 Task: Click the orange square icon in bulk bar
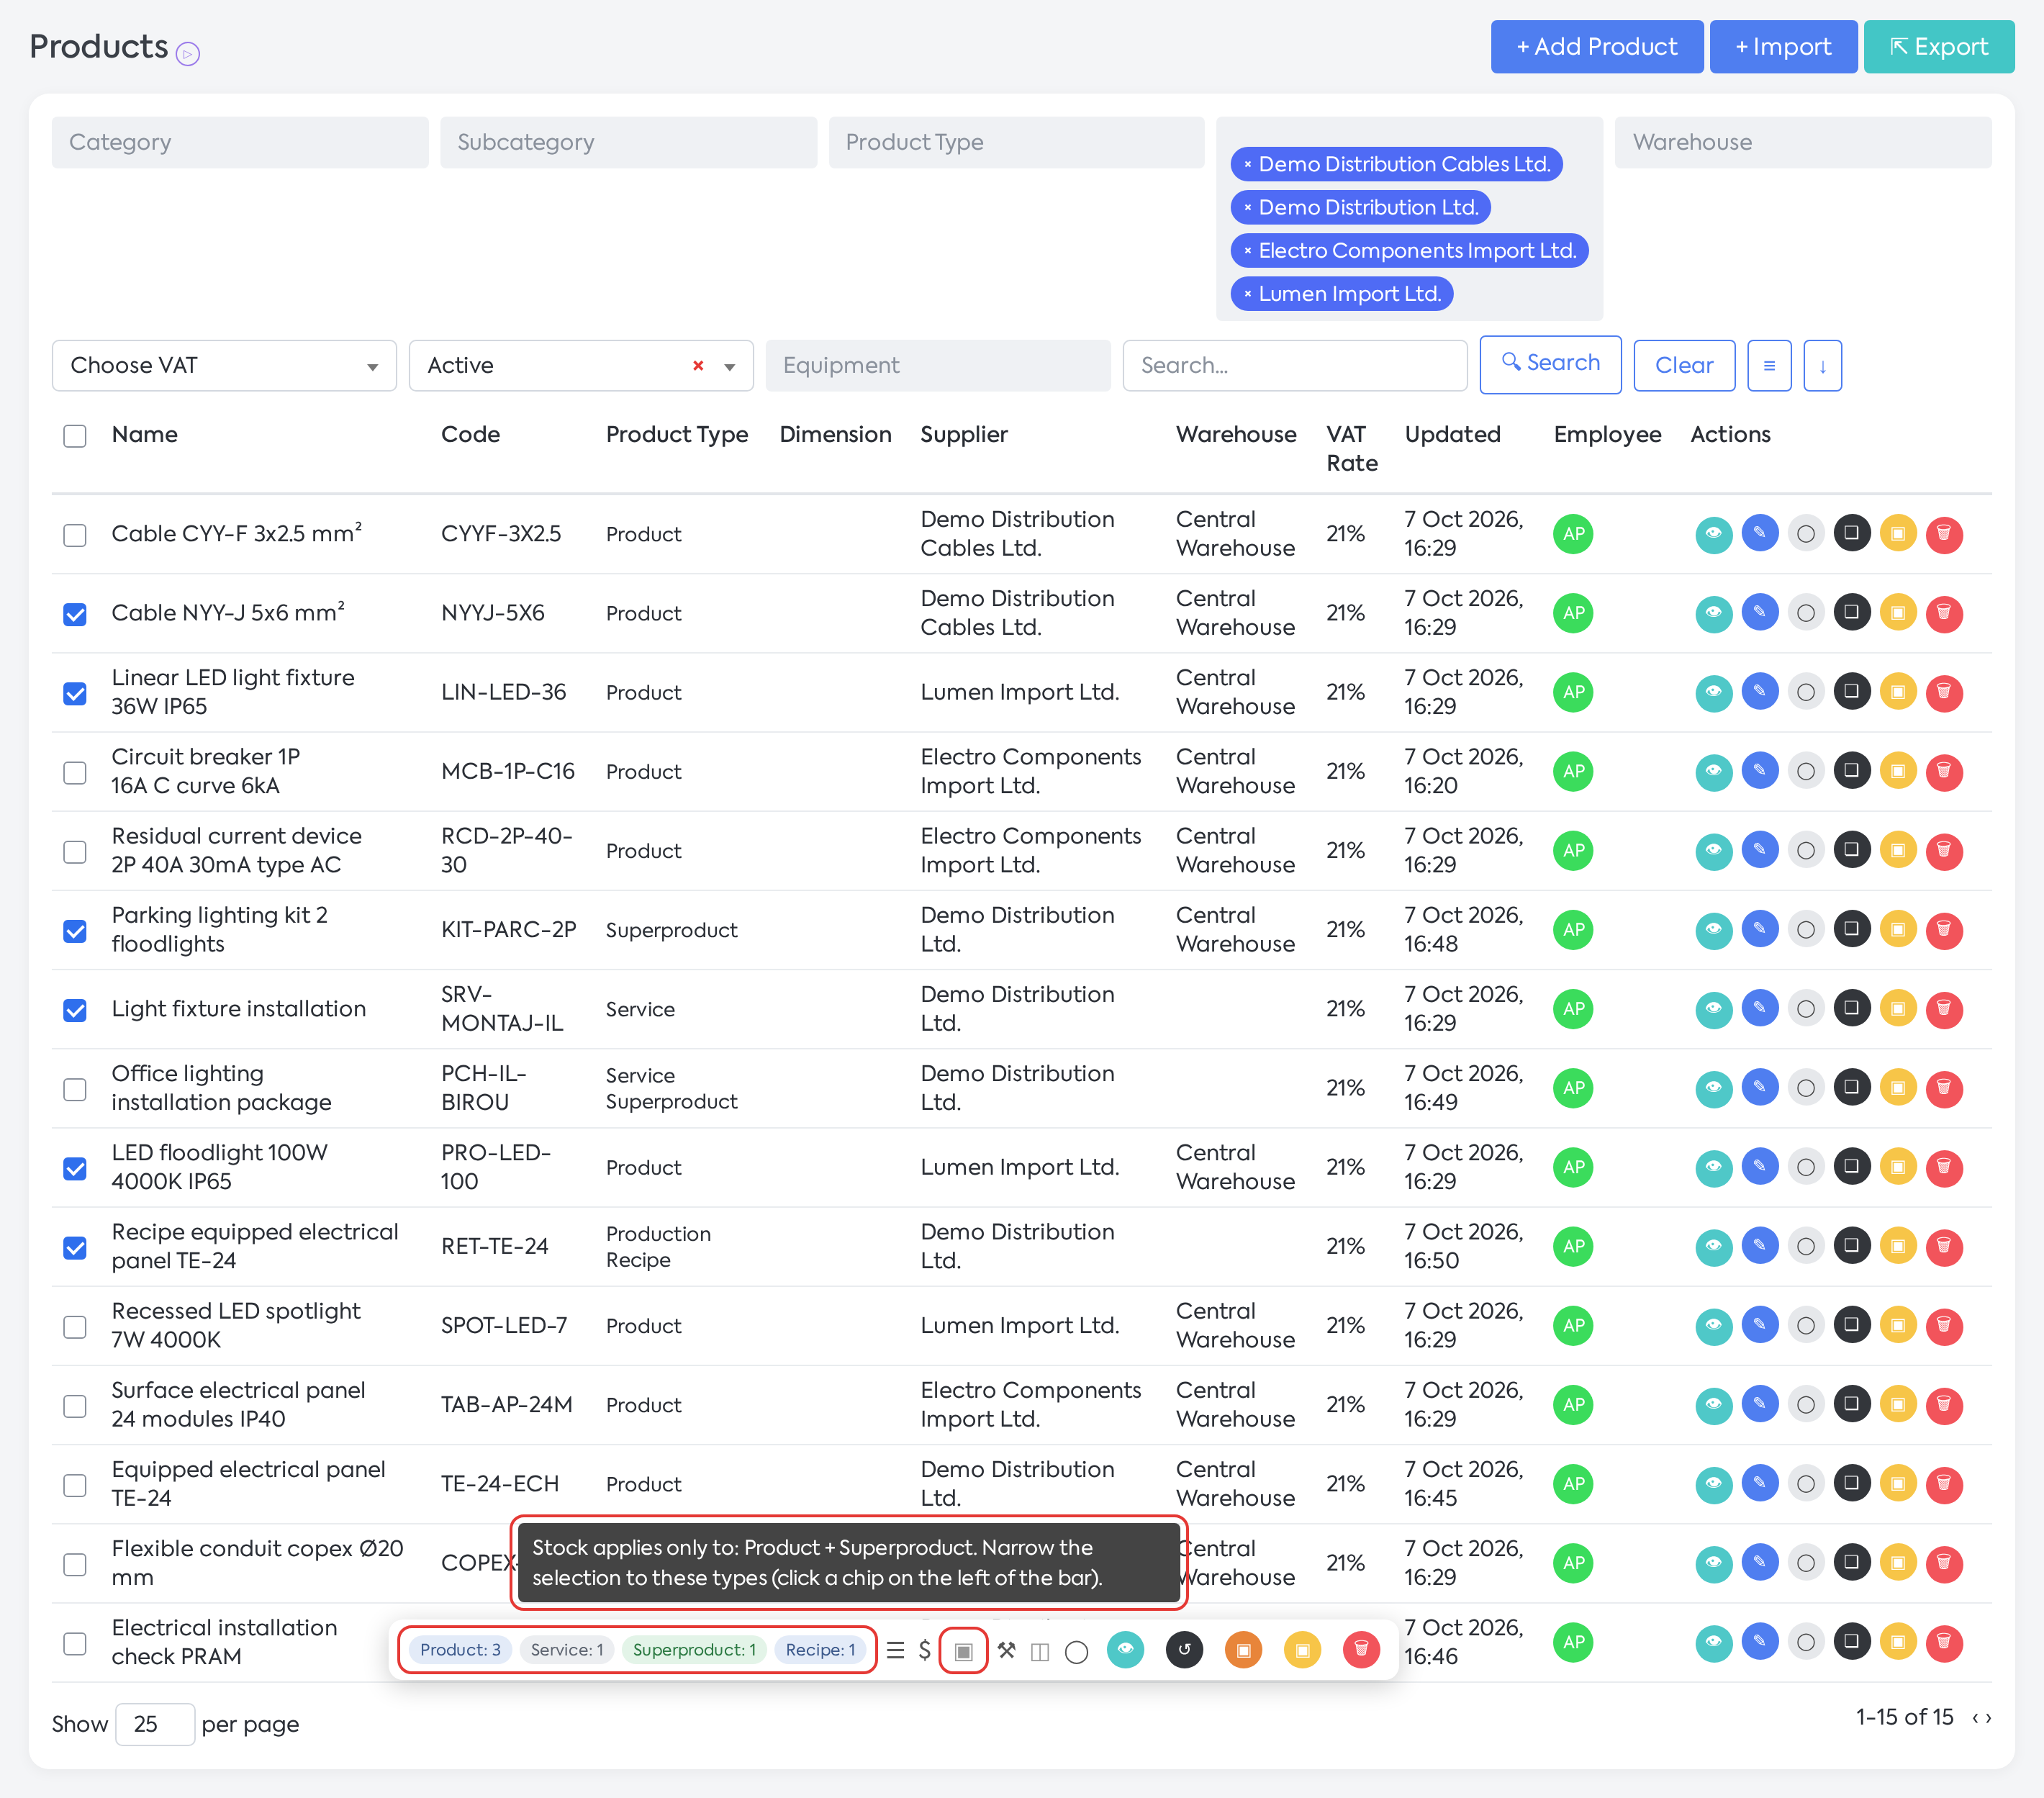click(1244, 1649)
